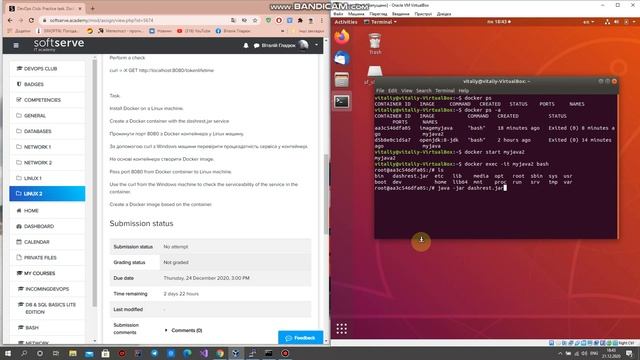The width and height of the screenshot is (640, 360).
Task: Go back in the browser
Action: 10,20
